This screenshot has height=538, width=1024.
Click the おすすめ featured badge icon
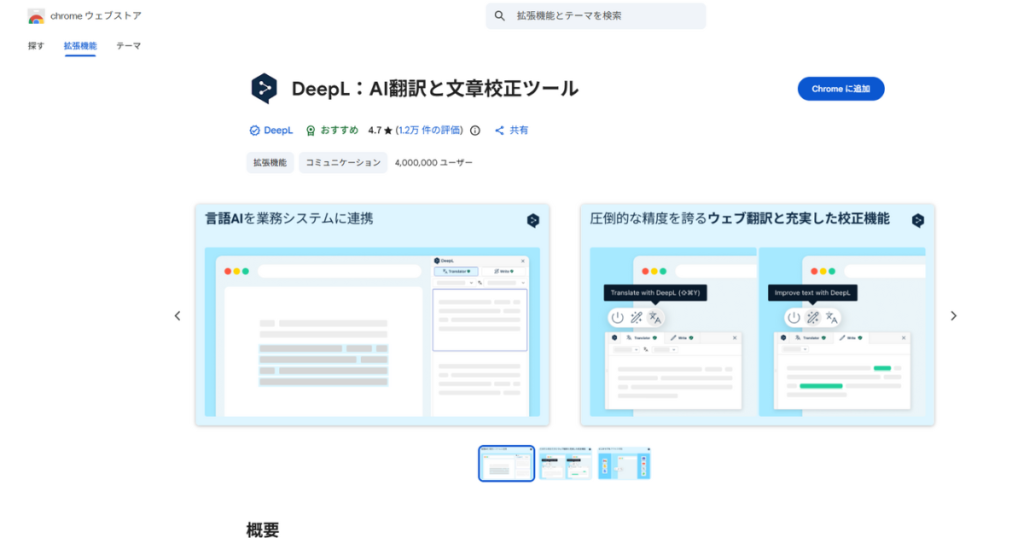pyautogui.click(x=311, y=130)
